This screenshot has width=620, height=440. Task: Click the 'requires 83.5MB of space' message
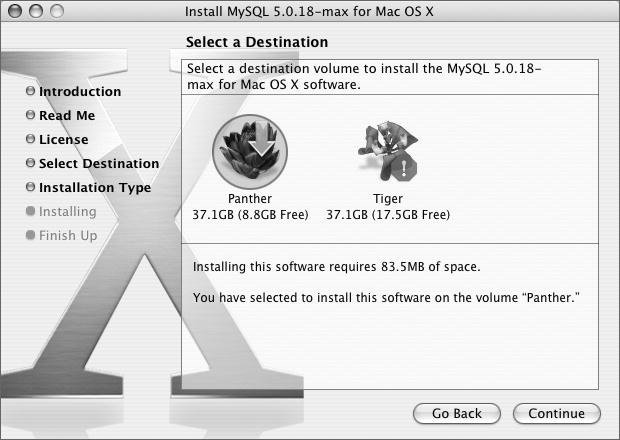[x=336, y=267]
